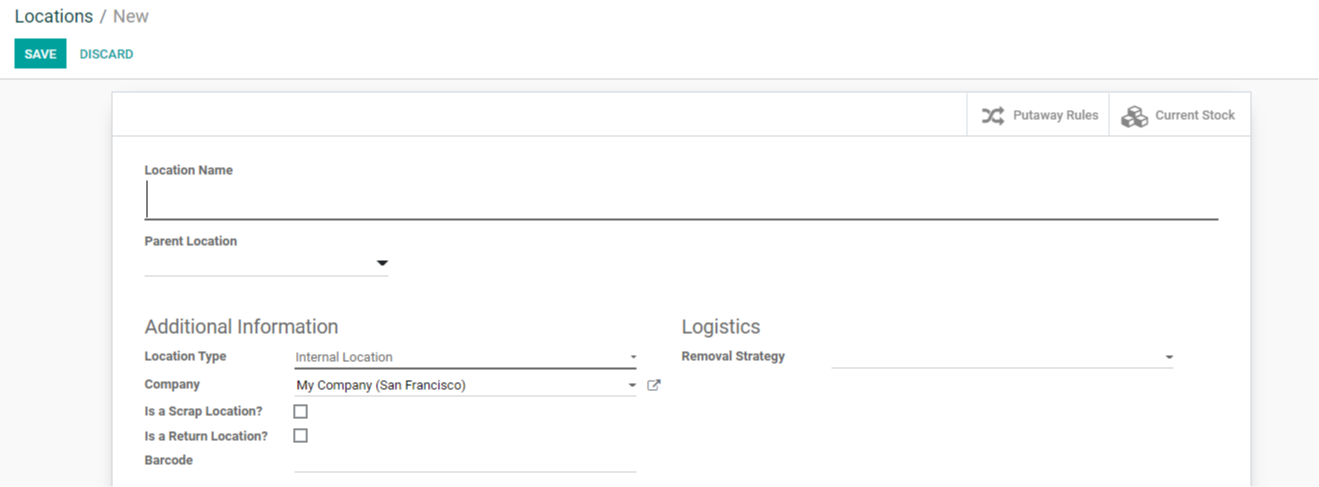Go to Locations breadcrumb
Screen dimensions: 1319x487
point(54,16)
